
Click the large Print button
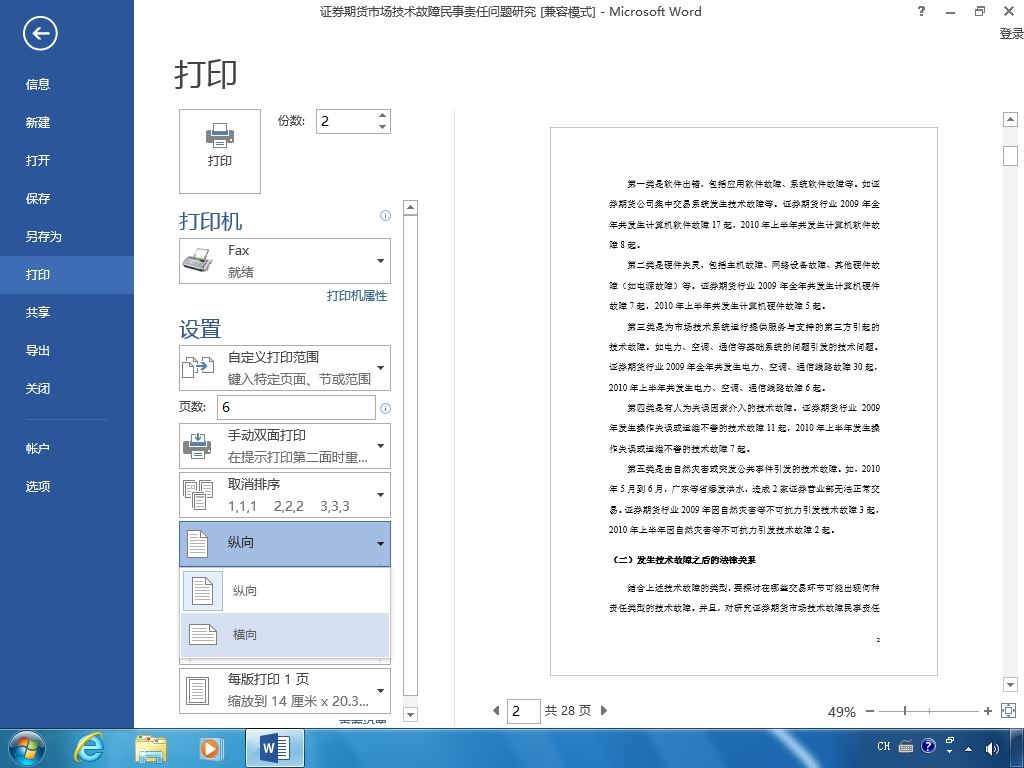pos(220,151)
